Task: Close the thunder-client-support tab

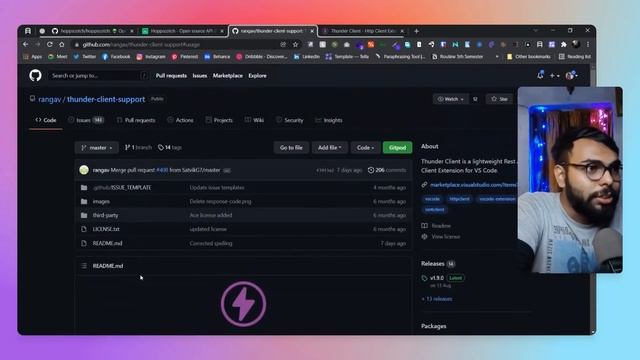Action: pyautogui.click(x=312, y=31)
